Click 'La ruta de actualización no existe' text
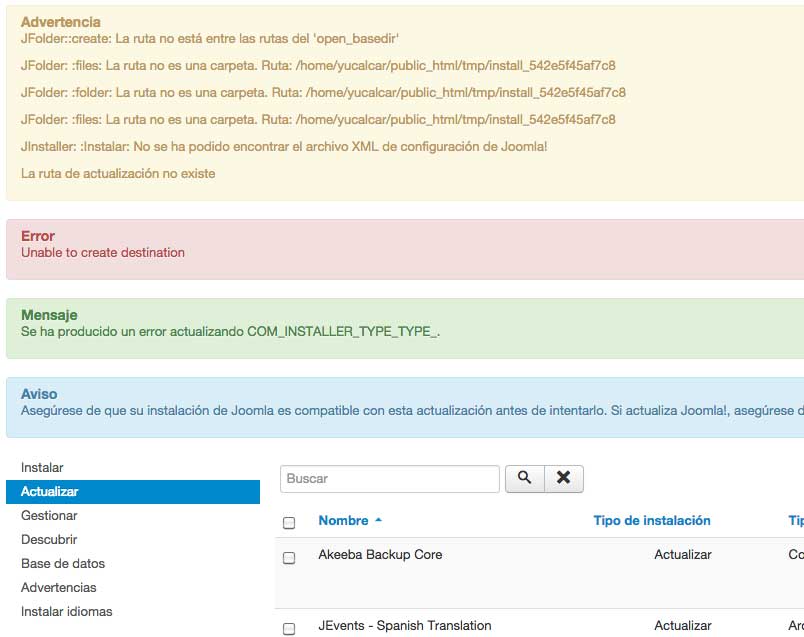 click(x=118, y=173)
